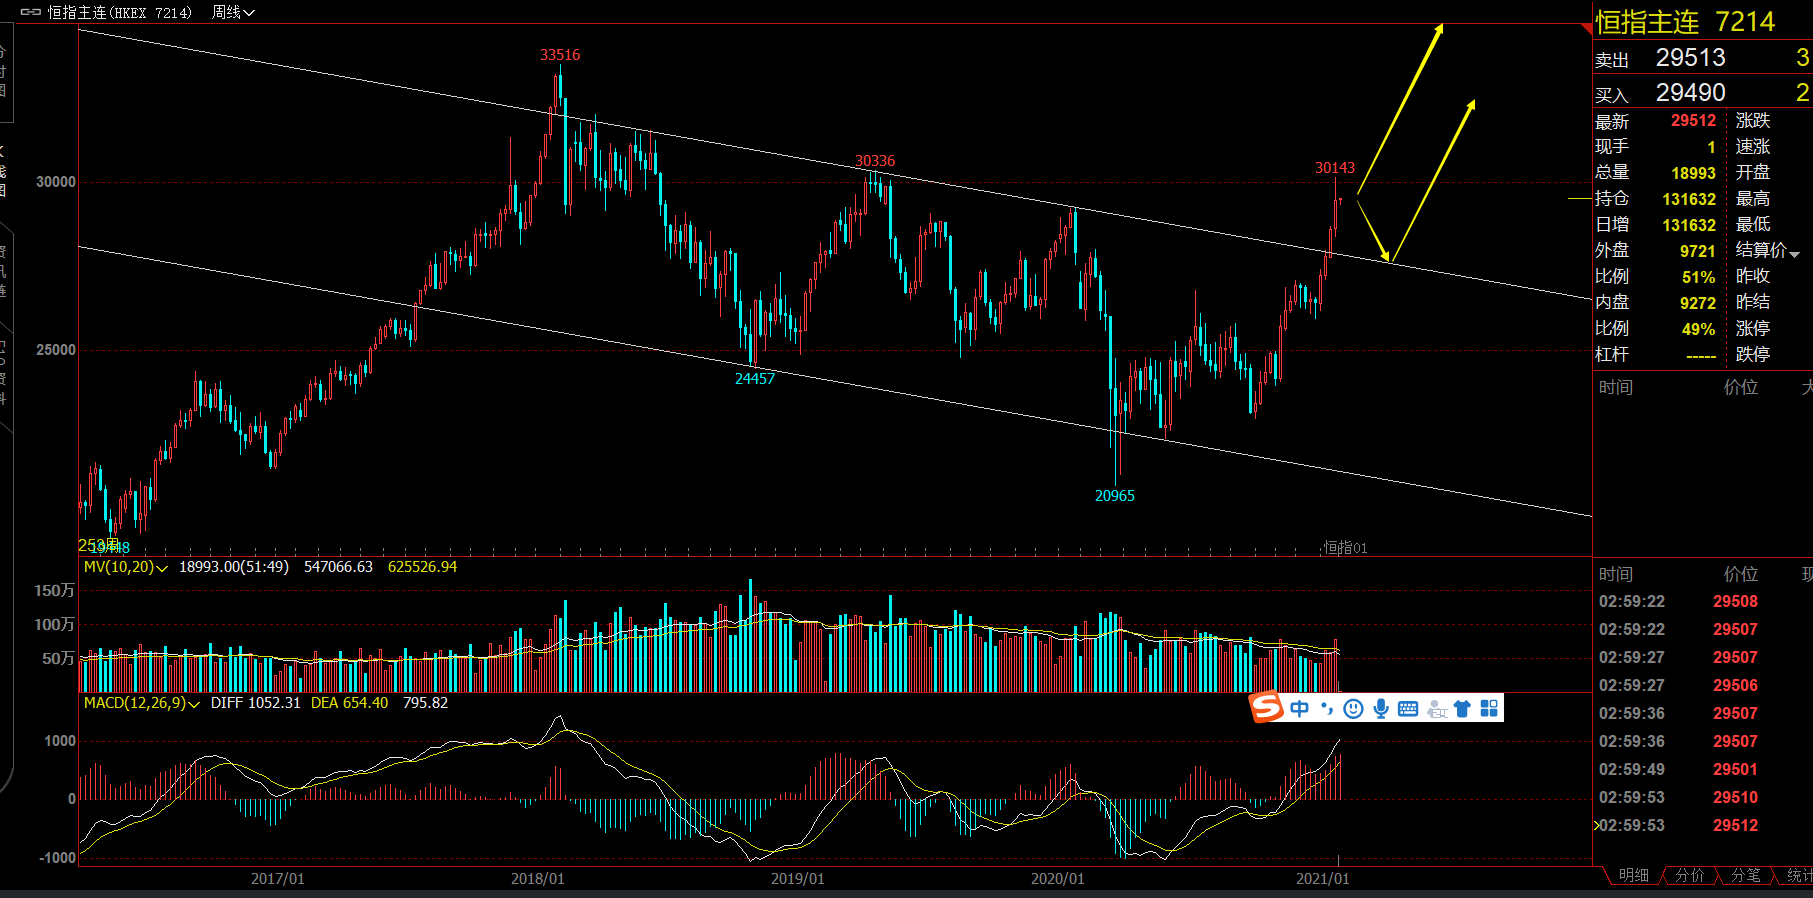1813x898 pixels.
Task: Open Sogou skin shirt icon
Action: click(1462, 709)
